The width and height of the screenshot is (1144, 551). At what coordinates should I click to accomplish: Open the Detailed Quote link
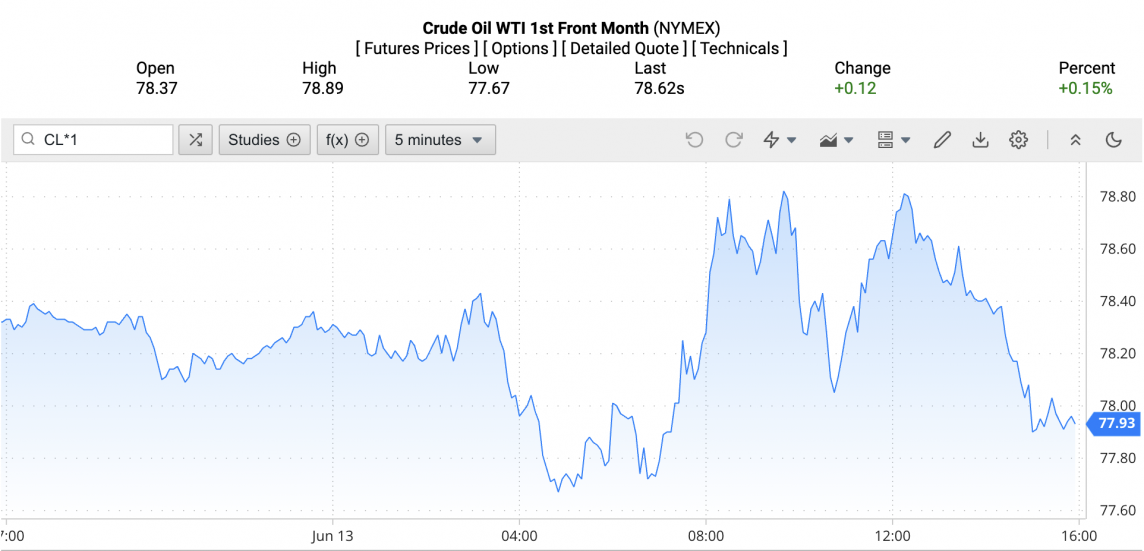click(x=624, y=48)
